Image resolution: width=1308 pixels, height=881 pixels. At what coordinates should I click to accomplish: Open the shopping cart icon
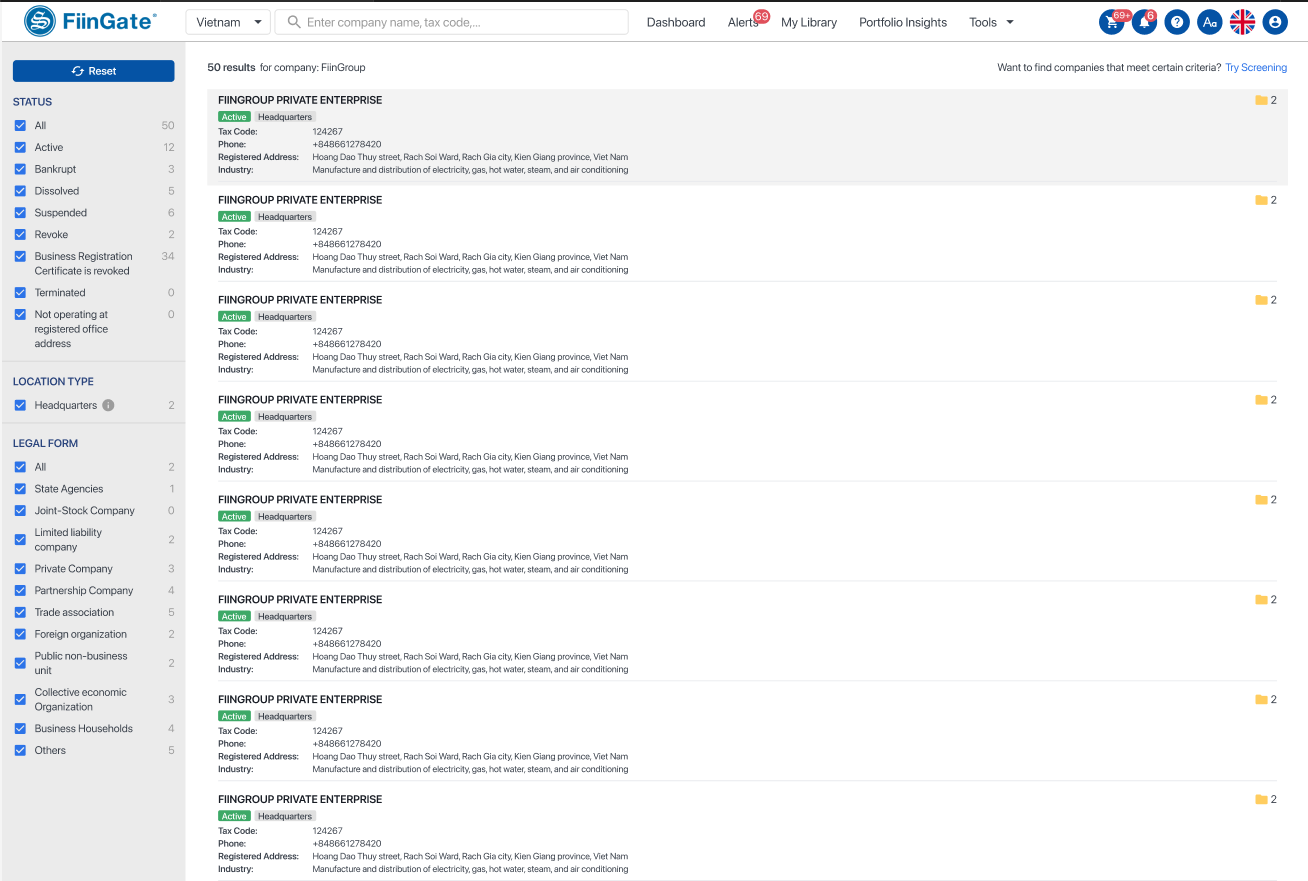pyautogui.click(x=1111, y=22)
